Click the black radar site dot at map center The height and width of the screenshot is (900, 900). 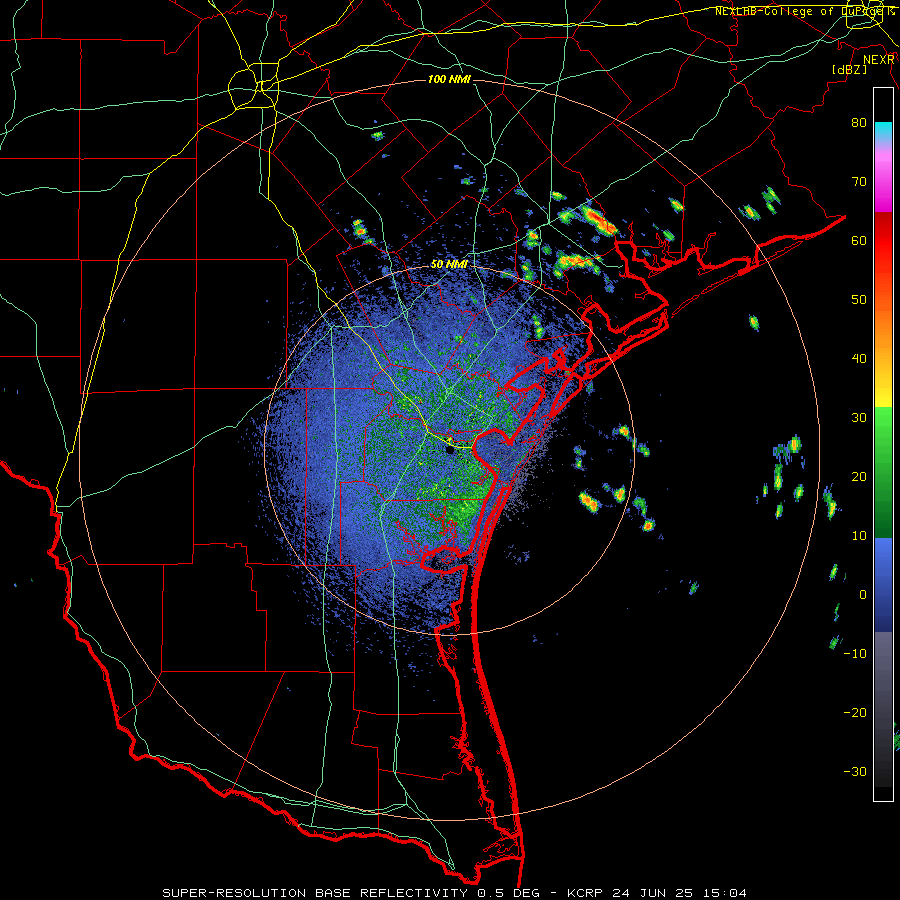[x=451, y=450]
